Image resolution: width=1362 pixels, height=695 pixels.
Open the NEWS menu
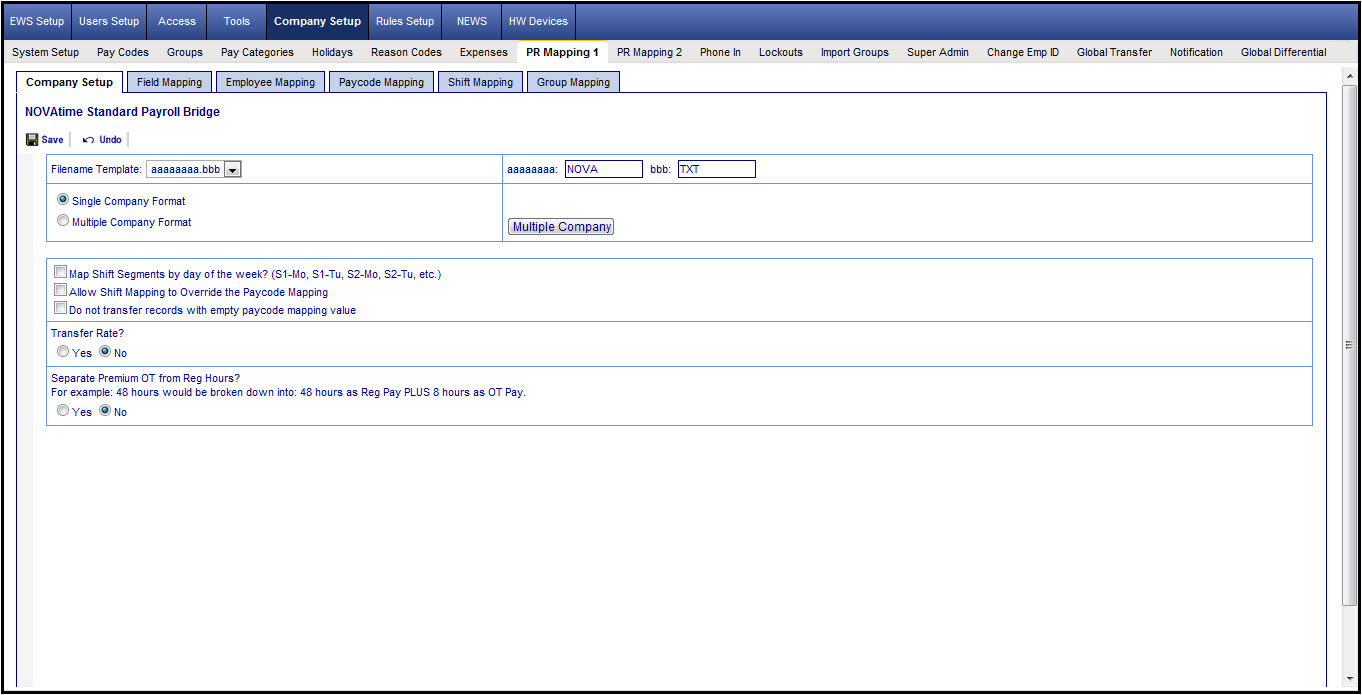pos(471,21)
